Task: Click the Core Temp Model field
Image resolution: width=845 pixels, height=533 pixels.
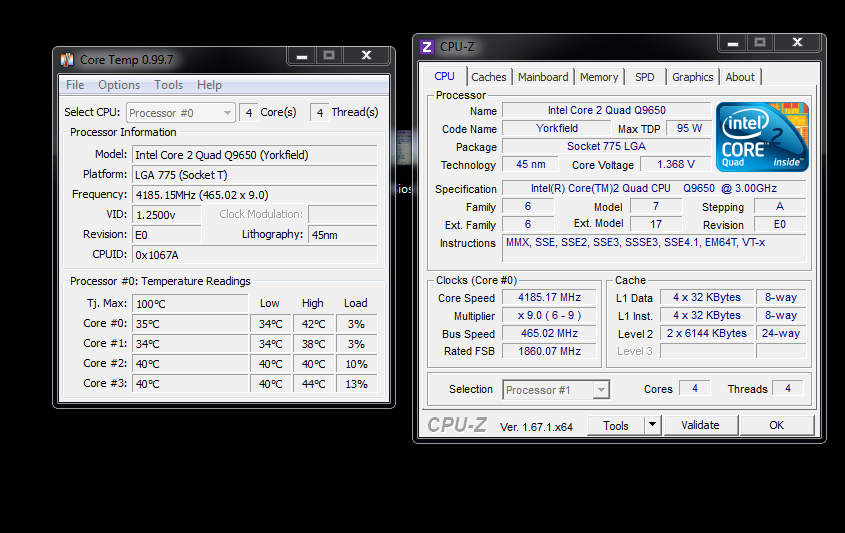Action: click(254, 155)
